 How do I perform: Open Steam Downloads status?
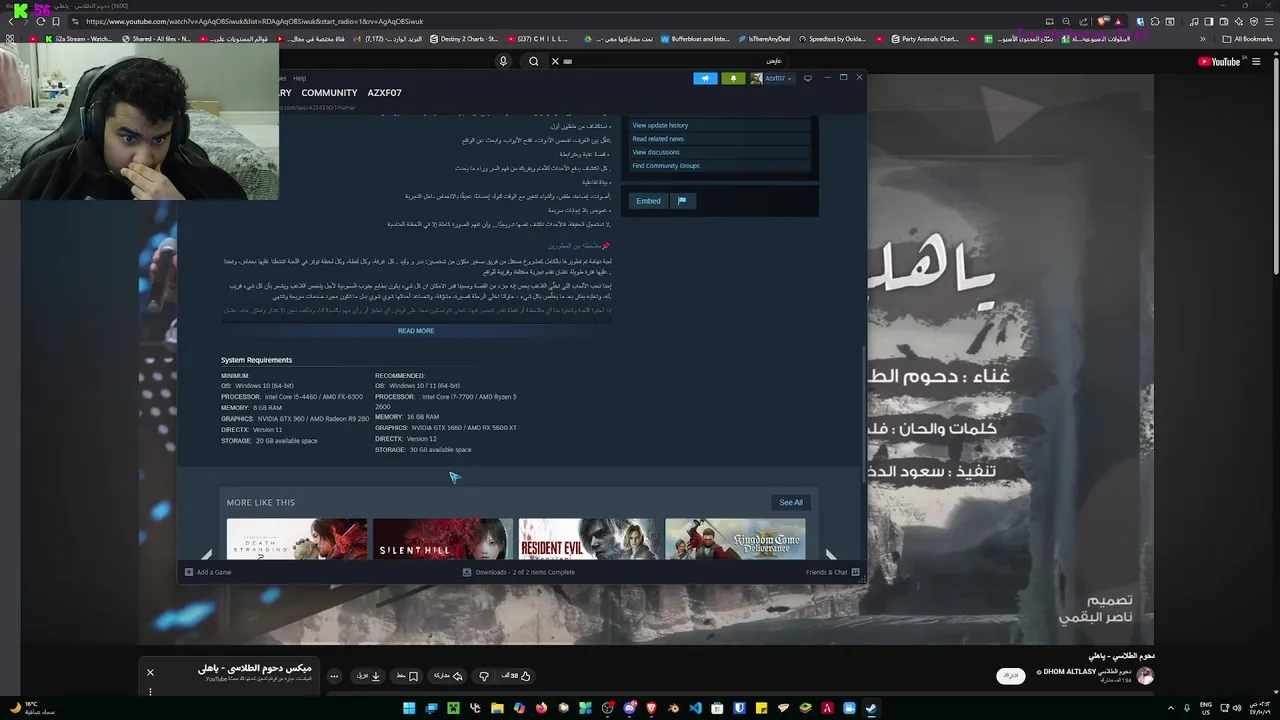(518, 572)
